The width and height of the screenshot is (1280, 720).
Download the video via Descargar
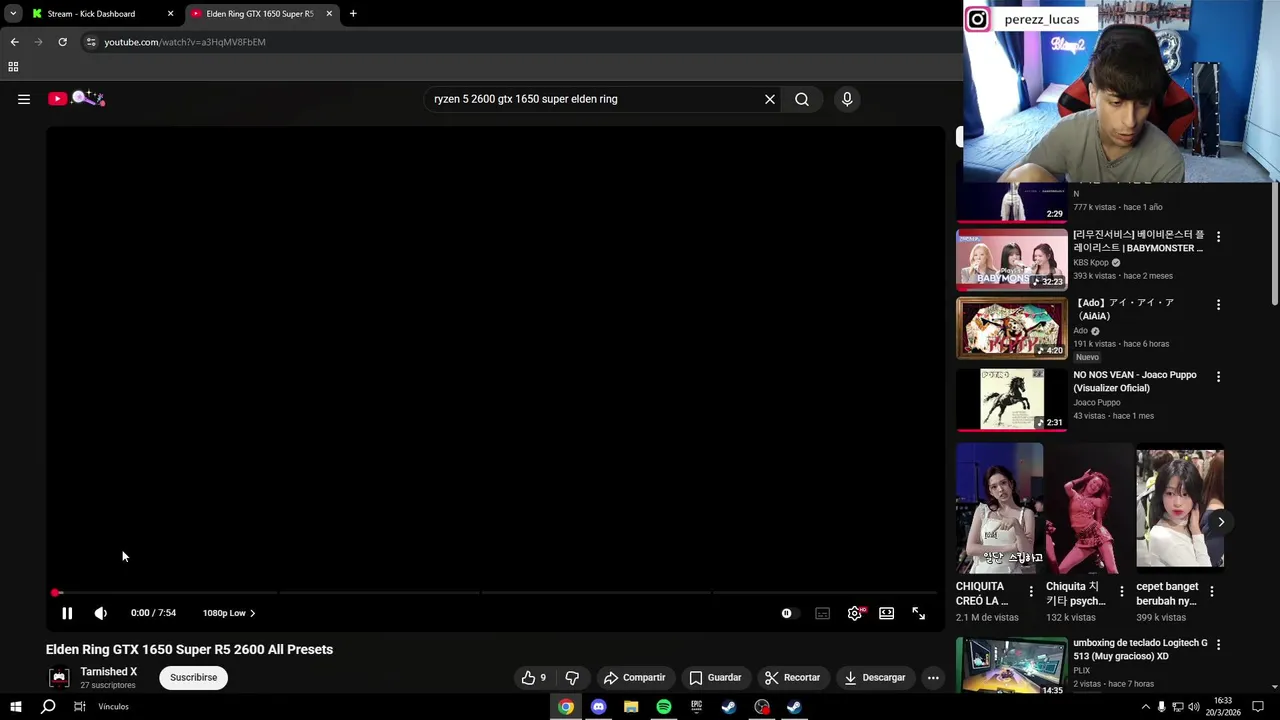click(875, 677)
